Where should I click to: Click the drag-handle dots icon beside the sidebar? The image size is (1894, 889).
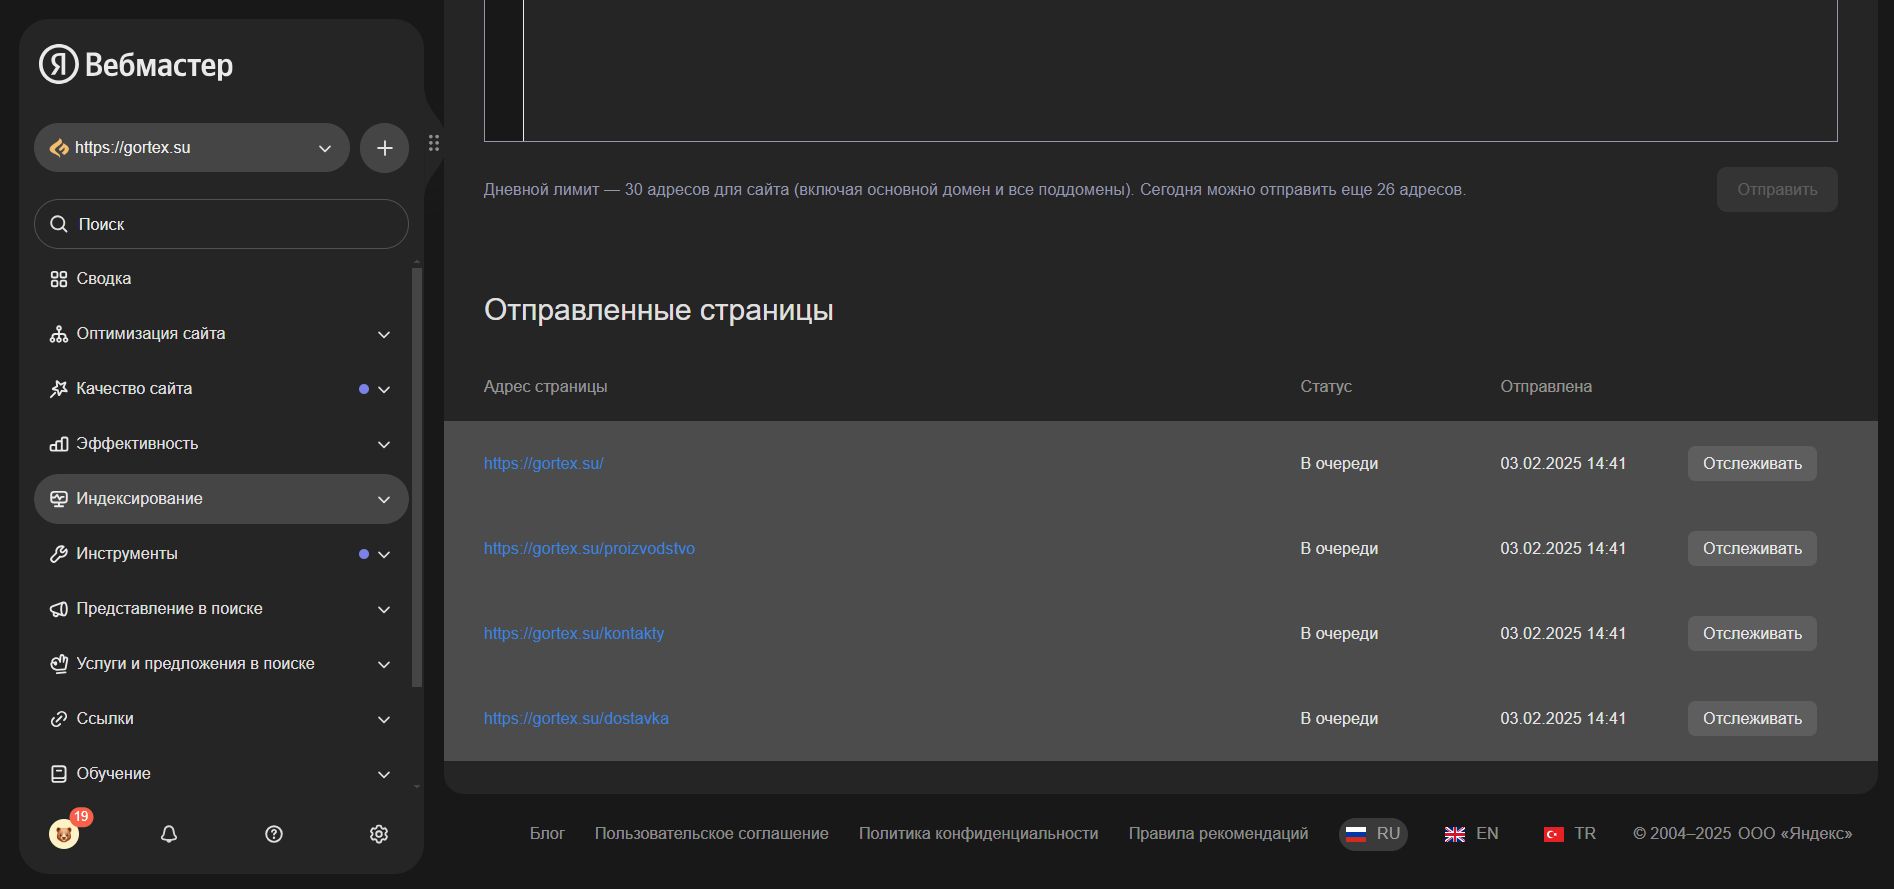(434, 143)
